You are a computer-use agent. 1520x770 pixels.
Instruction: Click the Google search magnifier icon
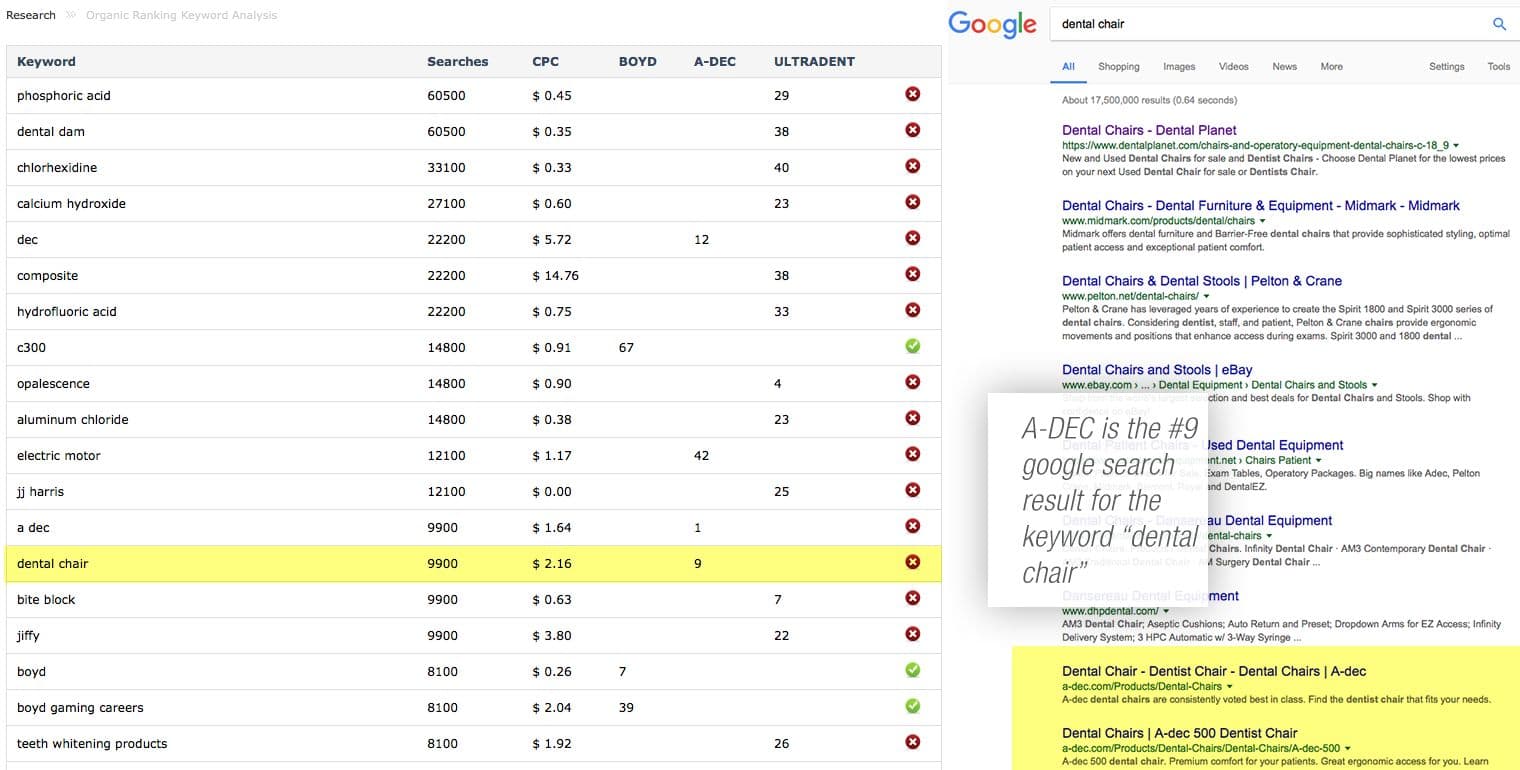pyautogui.click(x=1499, y=24)
